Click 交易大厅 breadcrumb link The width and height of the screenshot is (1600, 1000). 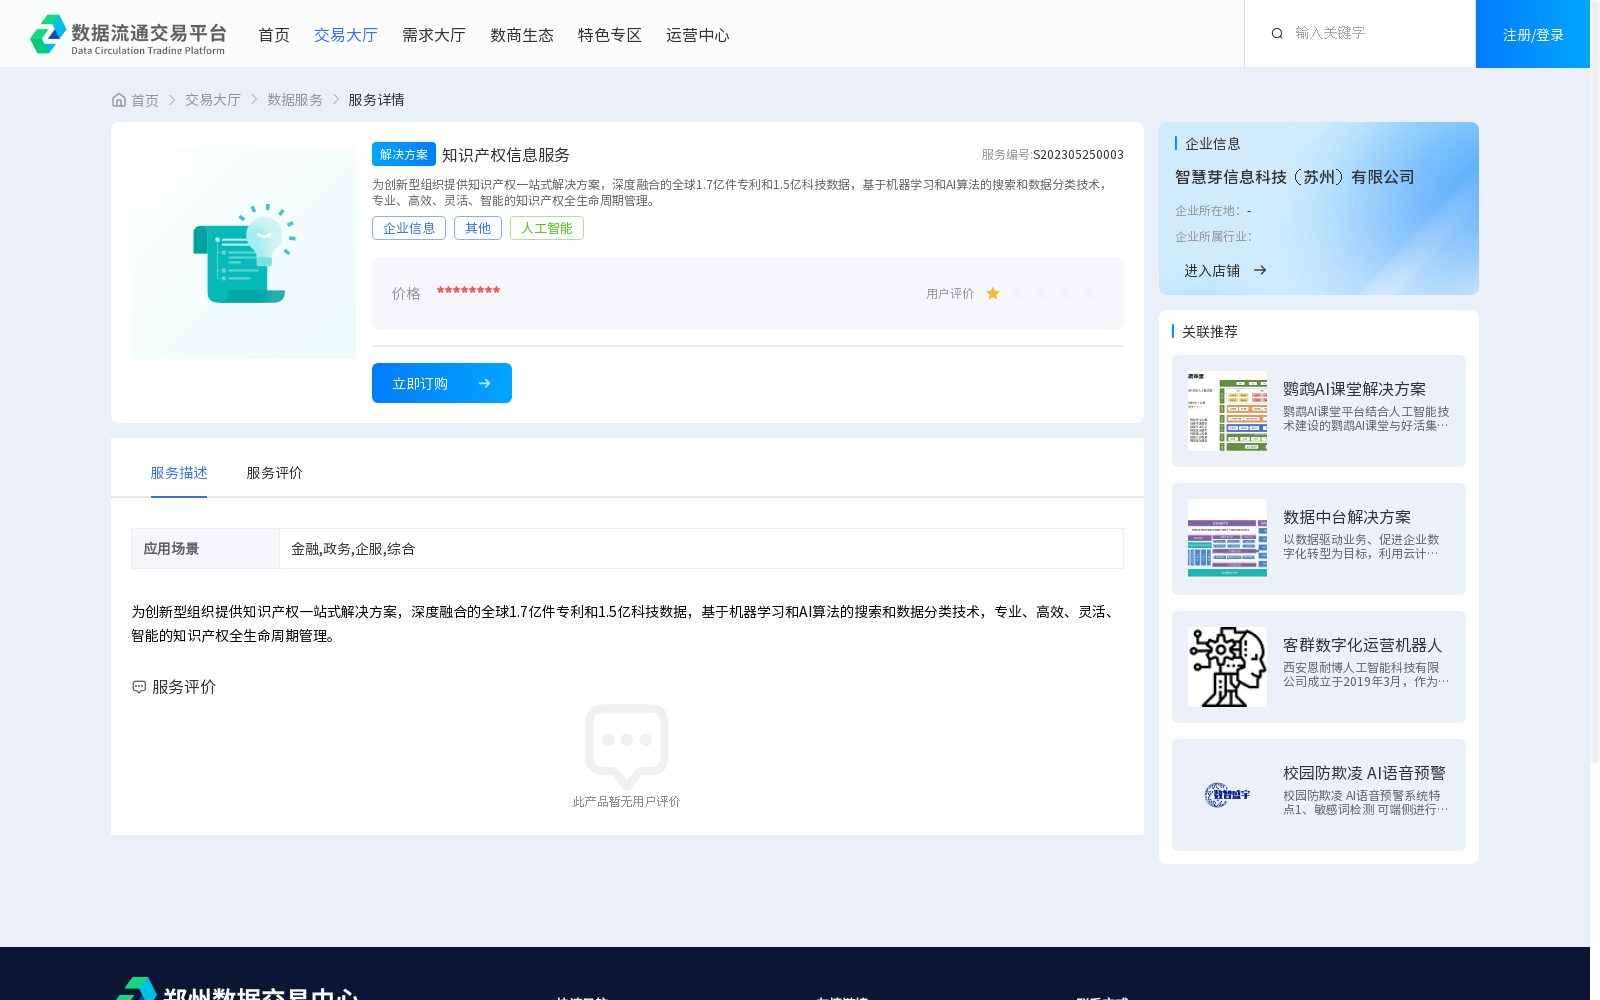pos(213,100)
